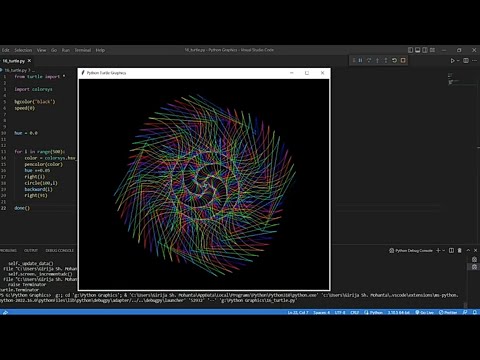This screenshot has width=480, height=360.
Task: Open the new terminal launch profile dropdown
Action: (444, 250)
